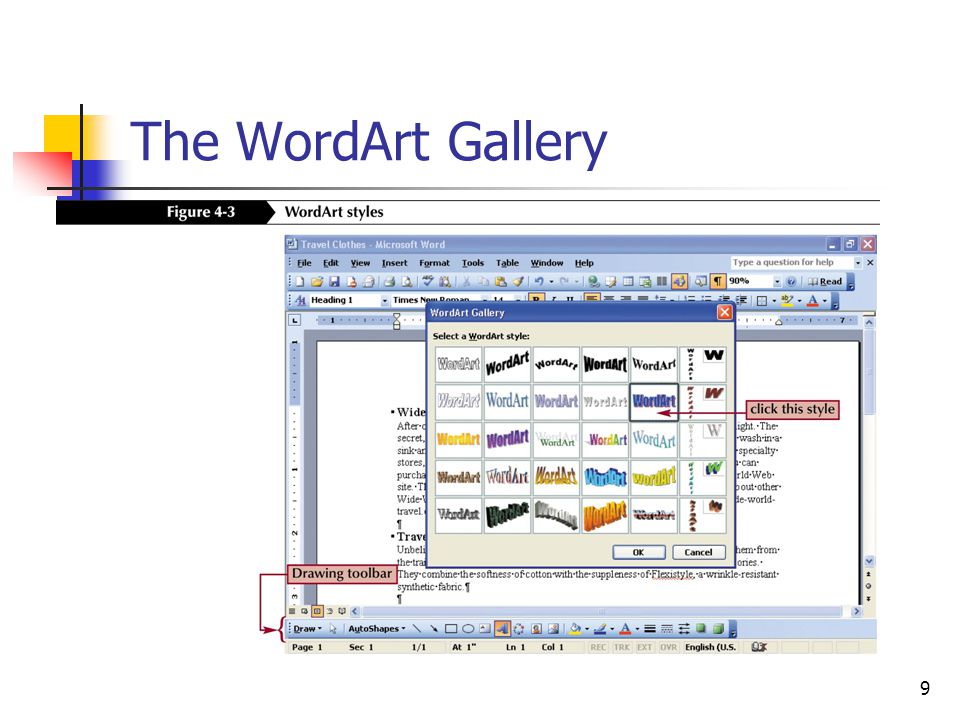The height and width of the screenshot is (720, 960).
Task: Toggle the OVR overtype indicator
Action: [668, 647]
